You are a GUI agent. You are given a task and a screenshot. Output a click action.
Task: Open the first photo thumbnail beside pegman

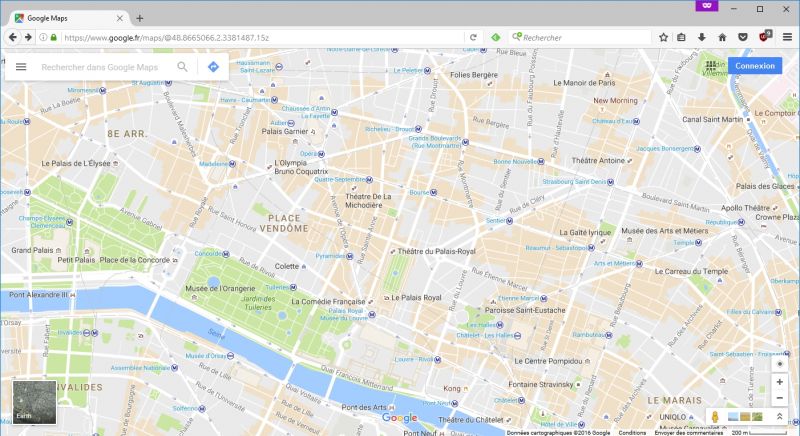click(733, 417)
